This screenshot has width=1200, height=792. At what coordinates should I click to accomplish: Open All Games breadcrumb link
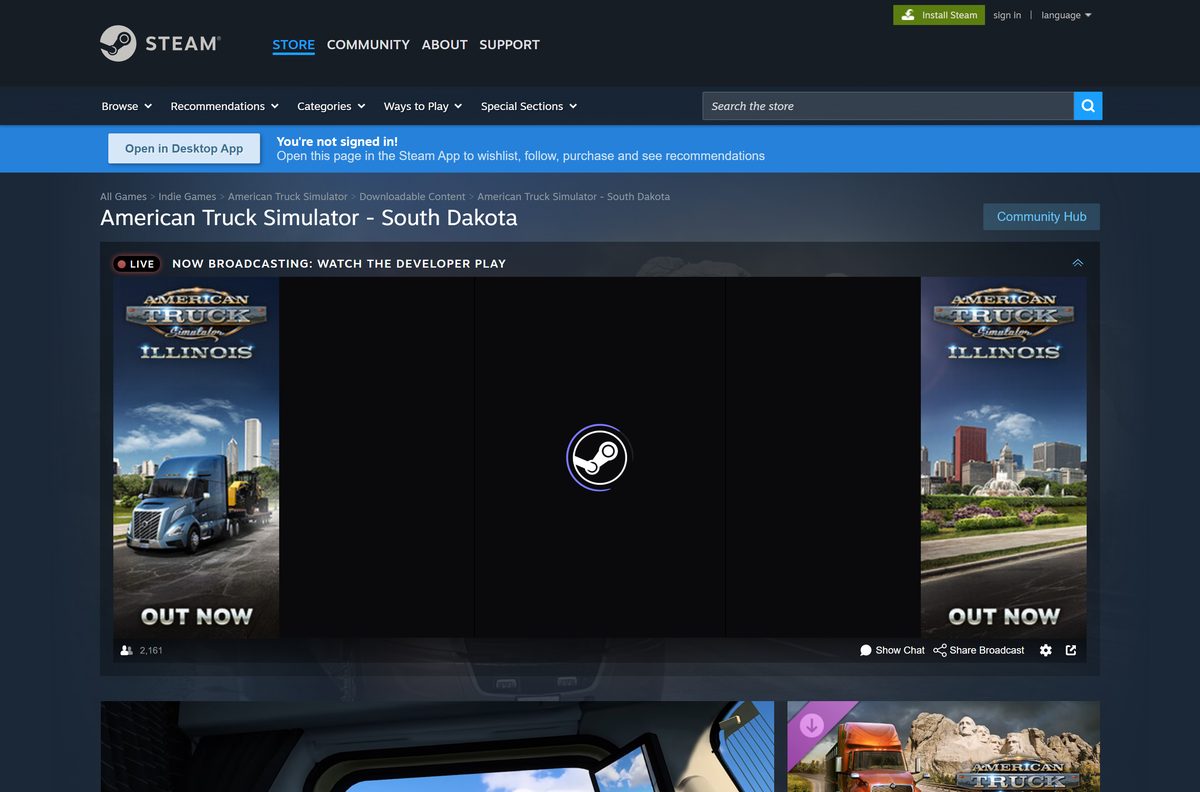[123, 197]
